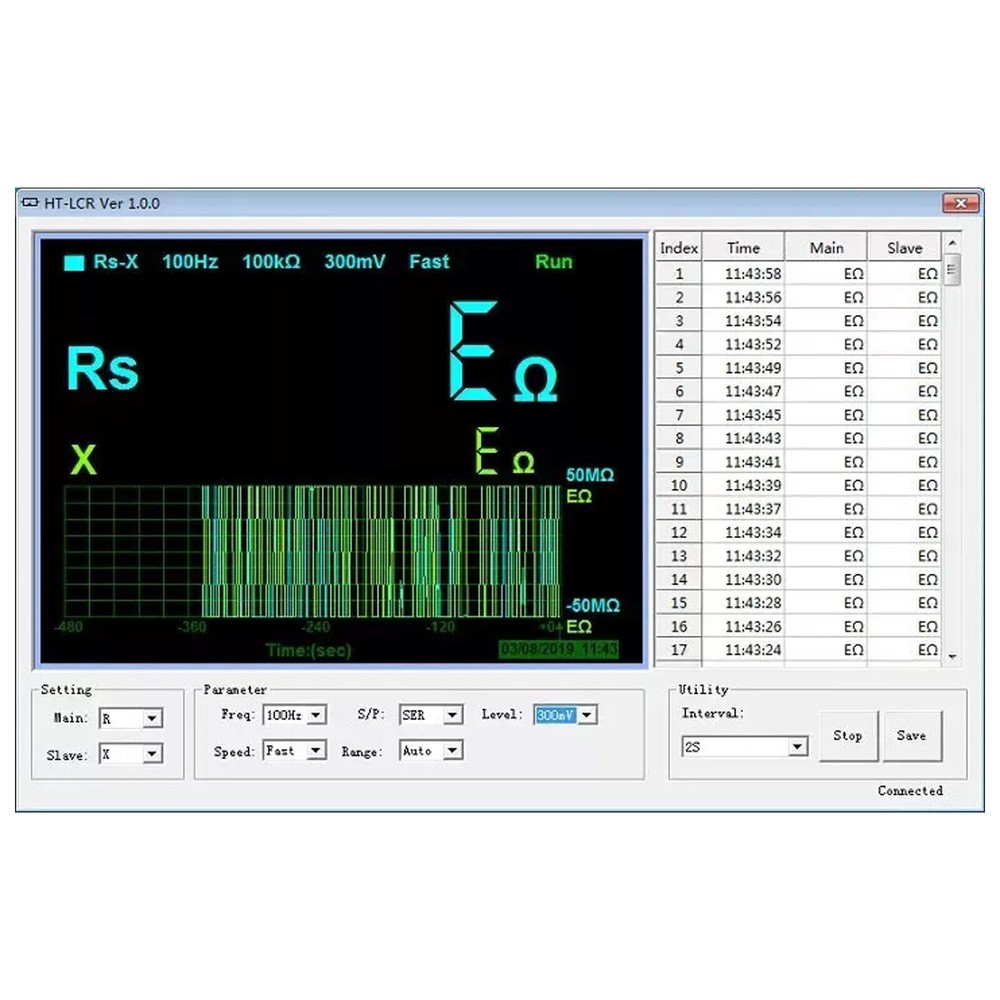Expand the Level dropdown showing 300mV
Viewport: 1000px width, 1000px height.
pyautogui.click(x=587, y=715)
